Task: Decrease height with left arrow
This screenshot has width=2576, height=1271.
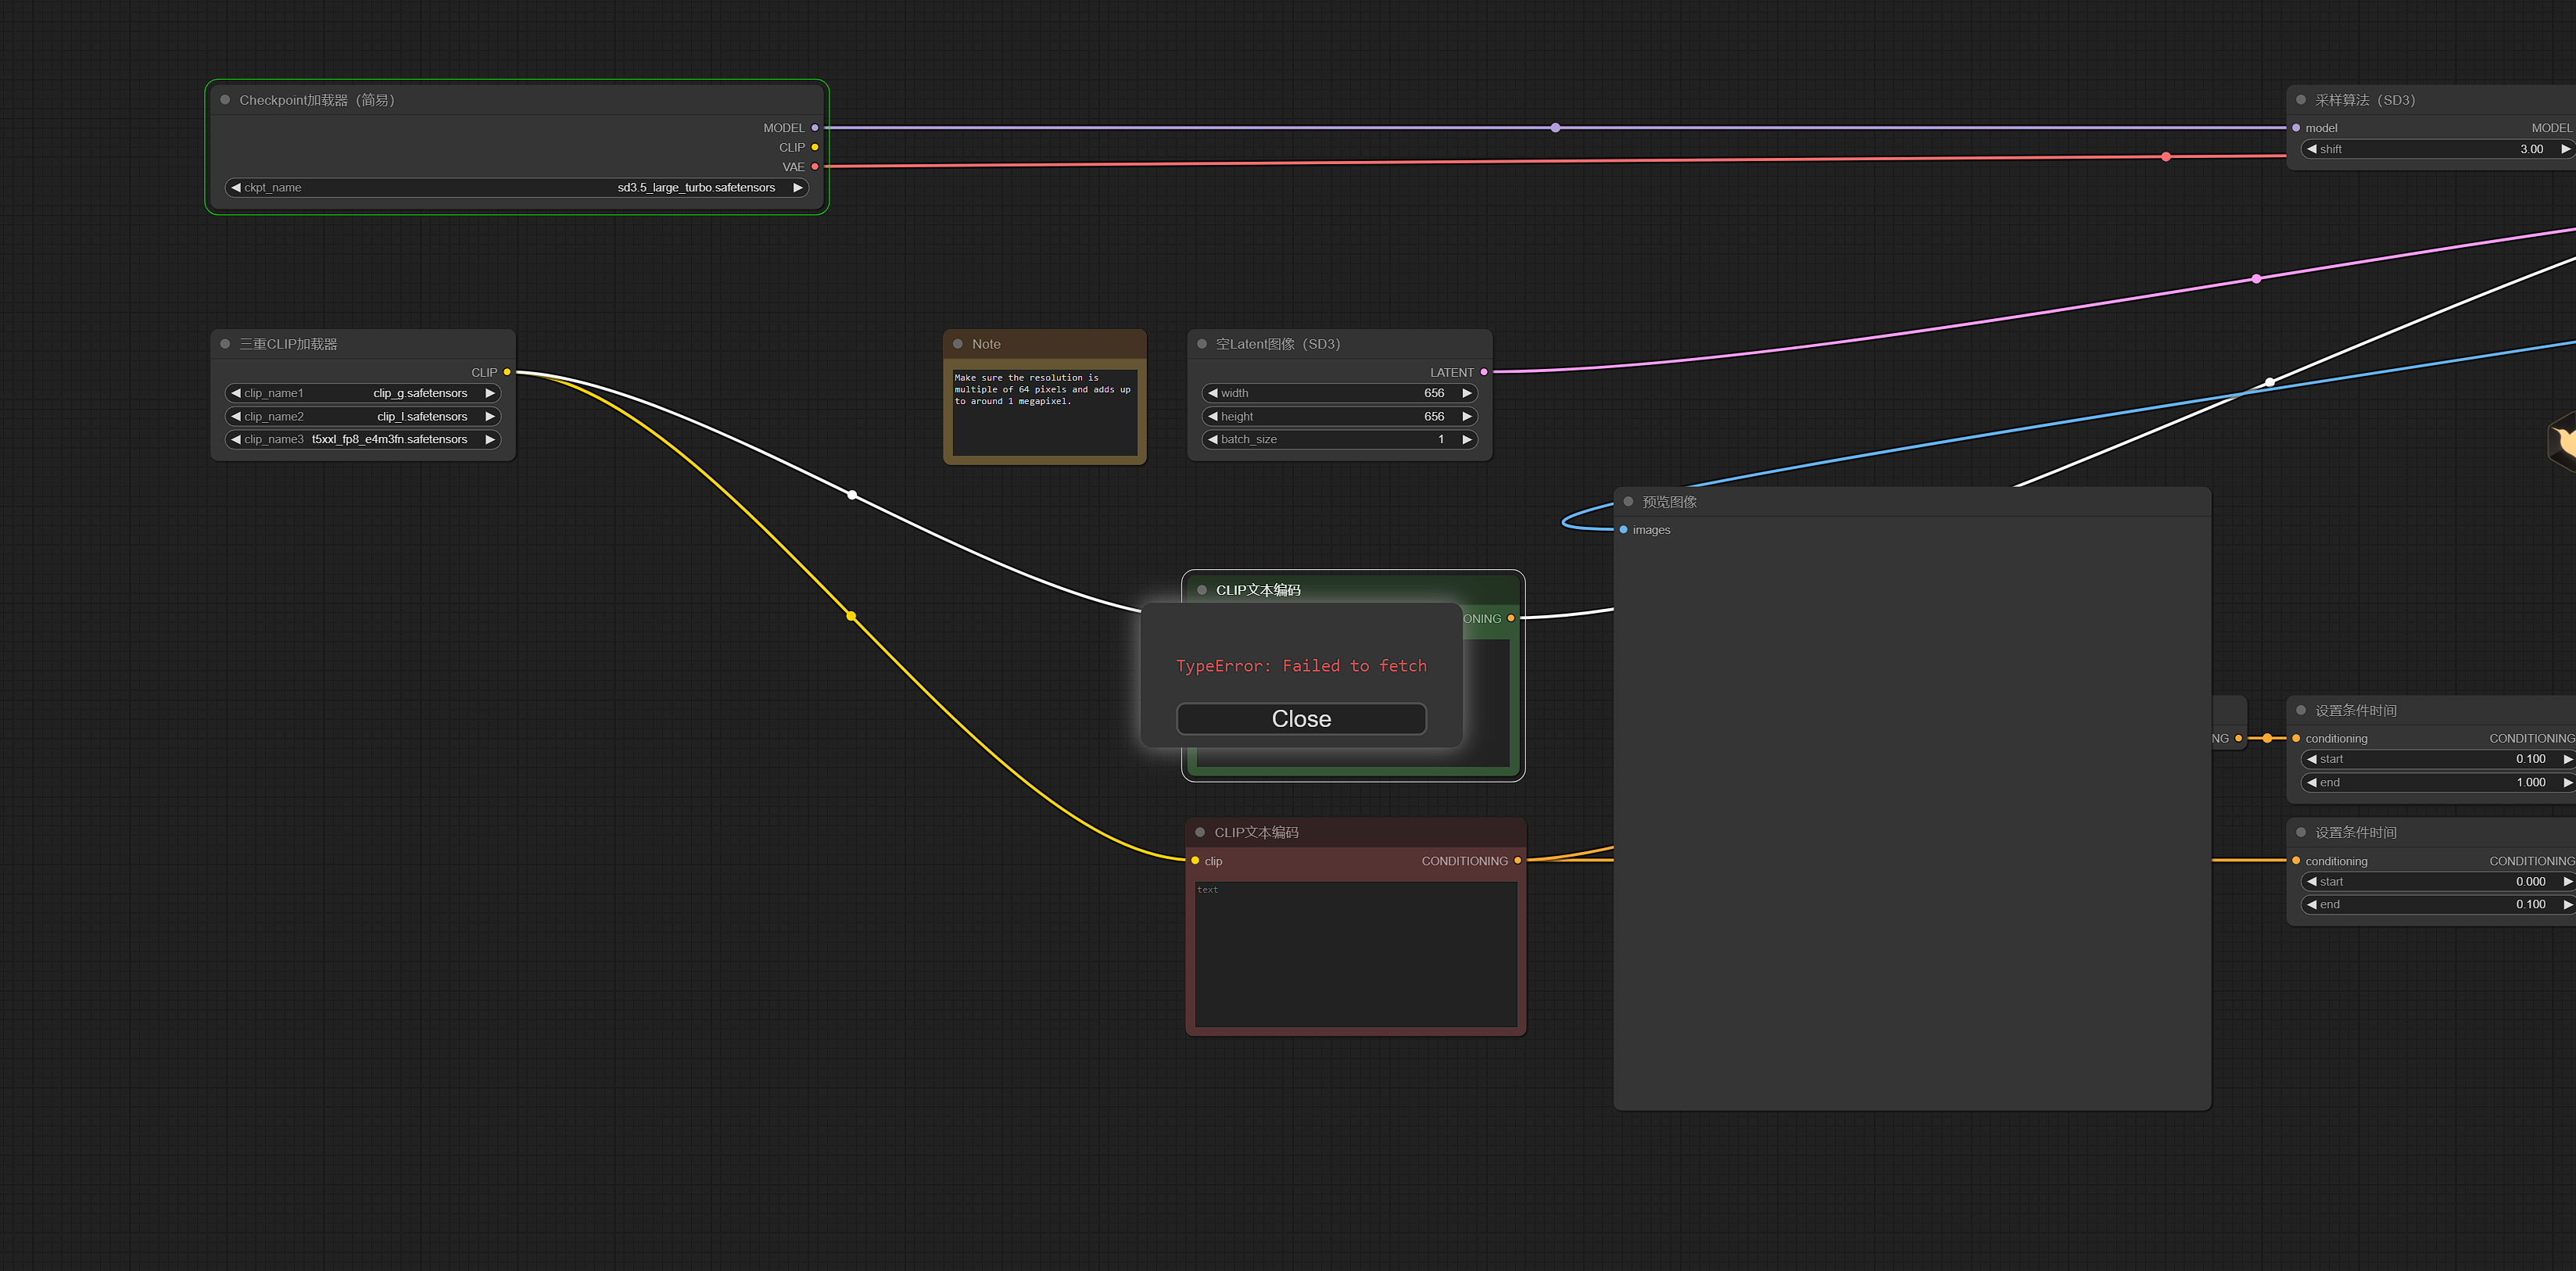Action: pos(1212,416)
